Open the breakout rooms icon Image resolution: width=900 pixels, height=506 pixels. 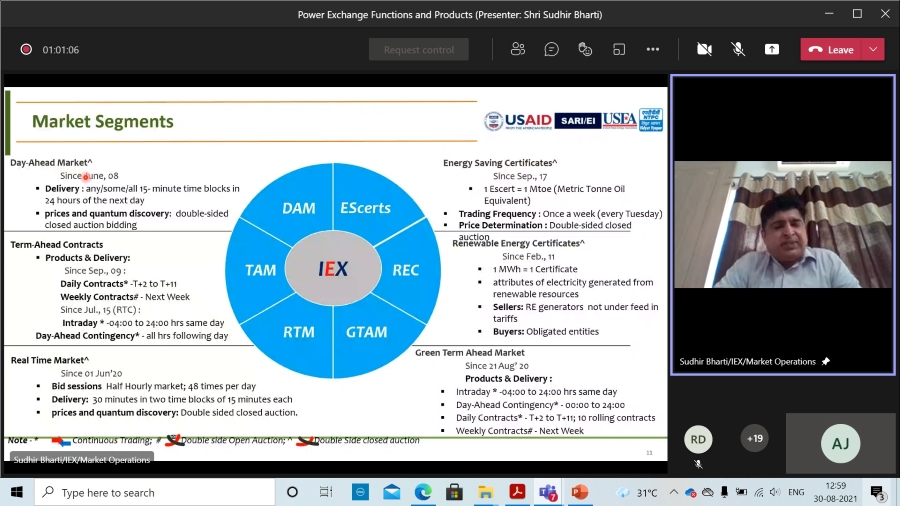pos(619,49)
